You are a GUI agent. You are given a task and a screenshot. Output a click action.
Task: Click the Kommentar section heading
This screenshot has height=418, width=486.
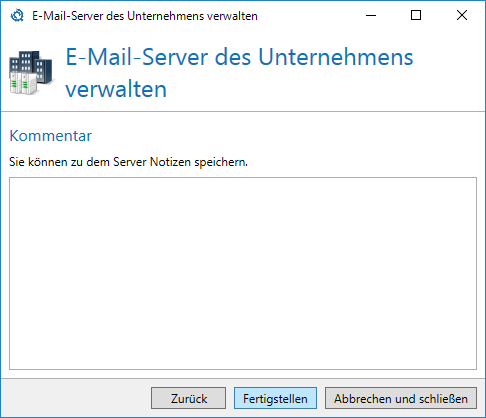point(51,136)
